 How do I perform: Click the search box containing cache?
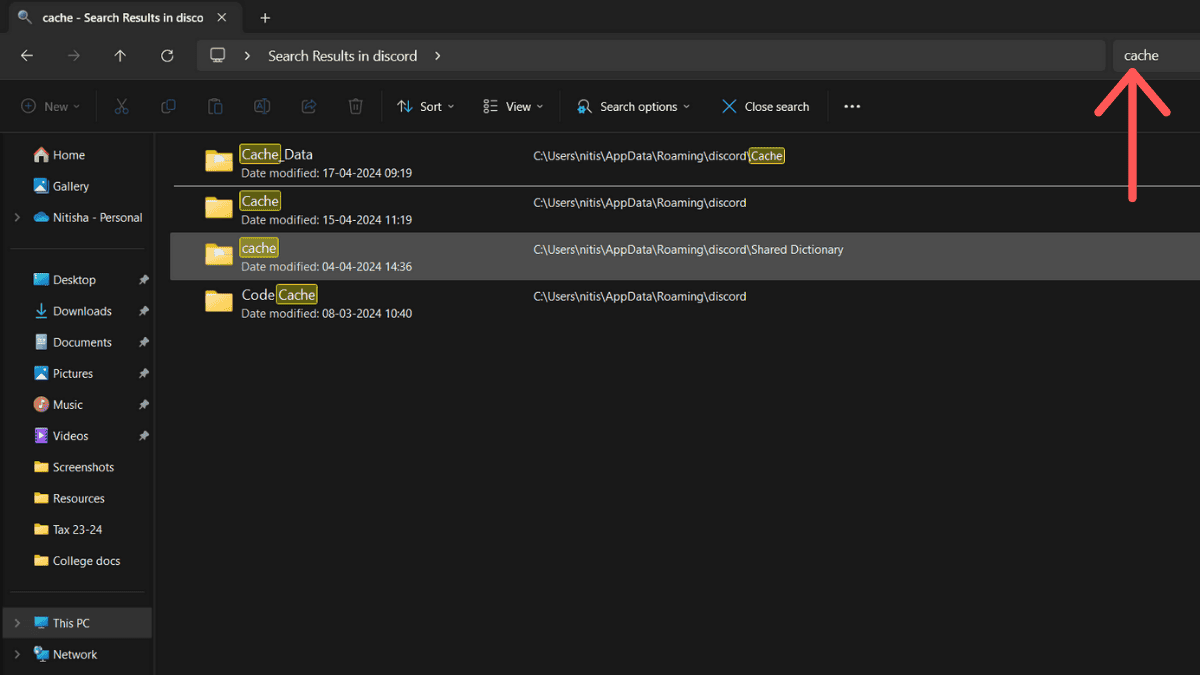(x=1156, y=56)
